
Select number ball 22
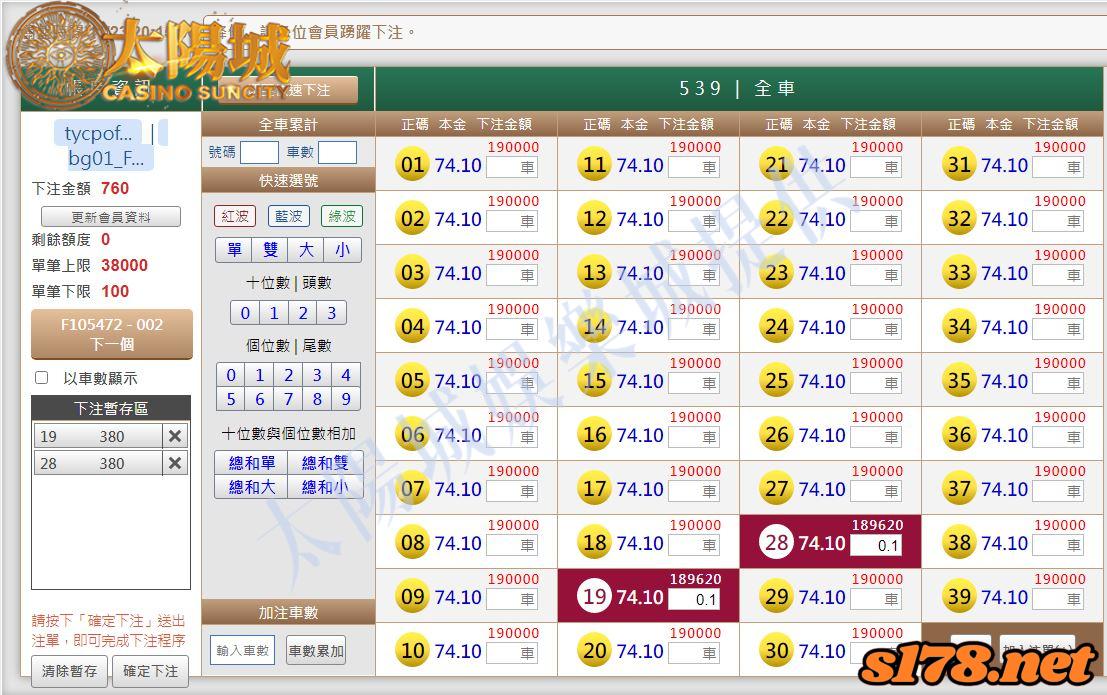tap(777, 219)
